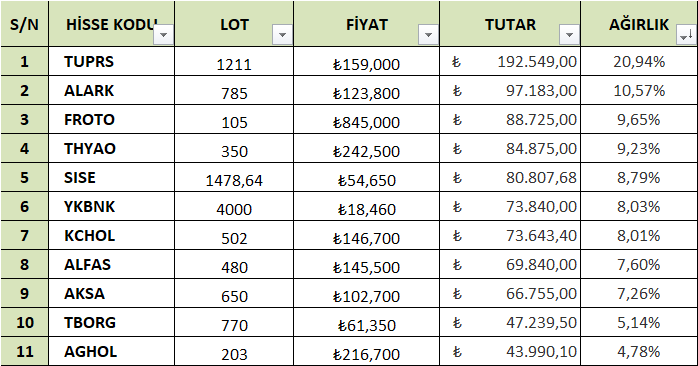This screenshot has width=698, height=366.
Task: Select the AKSA total cell 66.755,00
Action: 510,293
